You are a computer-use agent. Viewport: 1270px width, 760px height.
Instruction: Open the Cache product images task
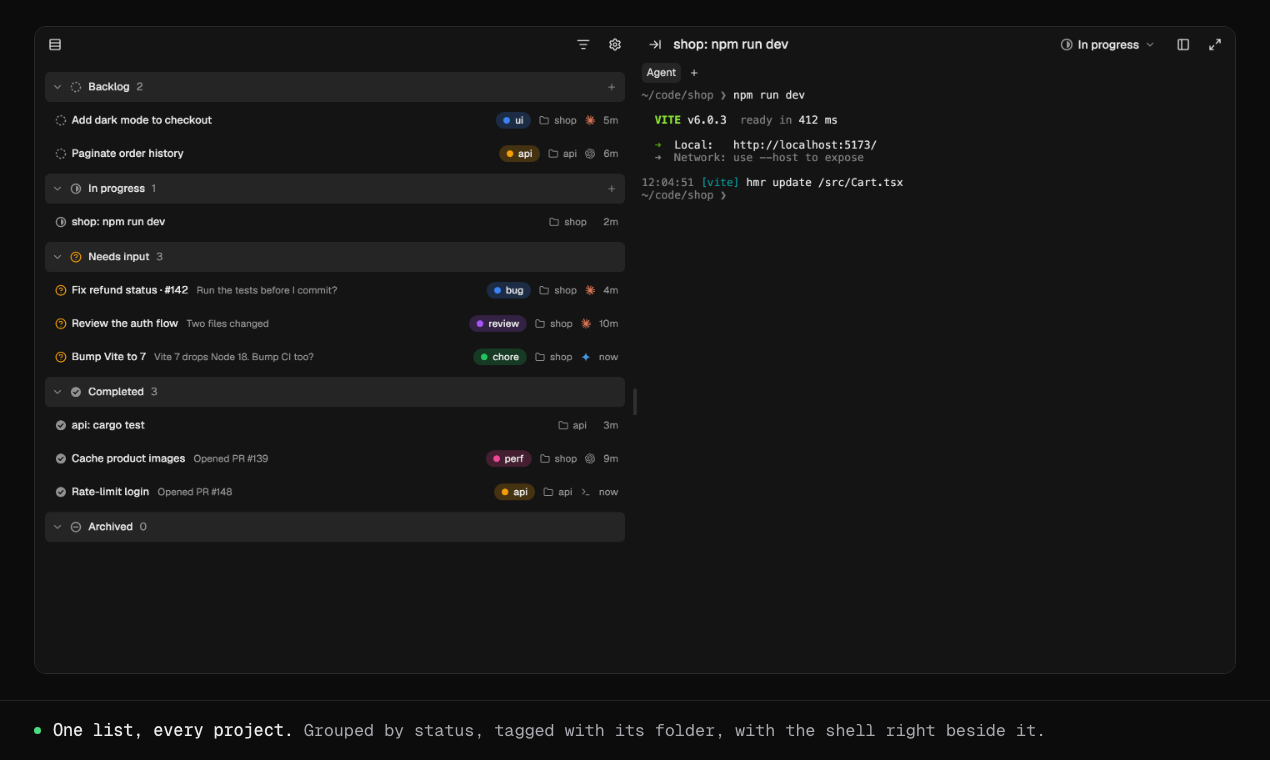(x=335, y=459)
